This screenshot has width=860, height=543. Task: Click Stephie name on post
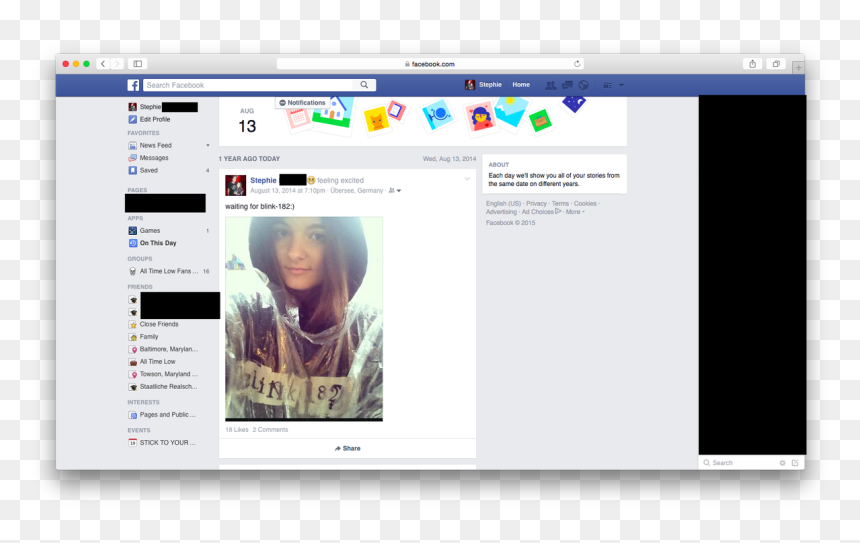(263, 180)
